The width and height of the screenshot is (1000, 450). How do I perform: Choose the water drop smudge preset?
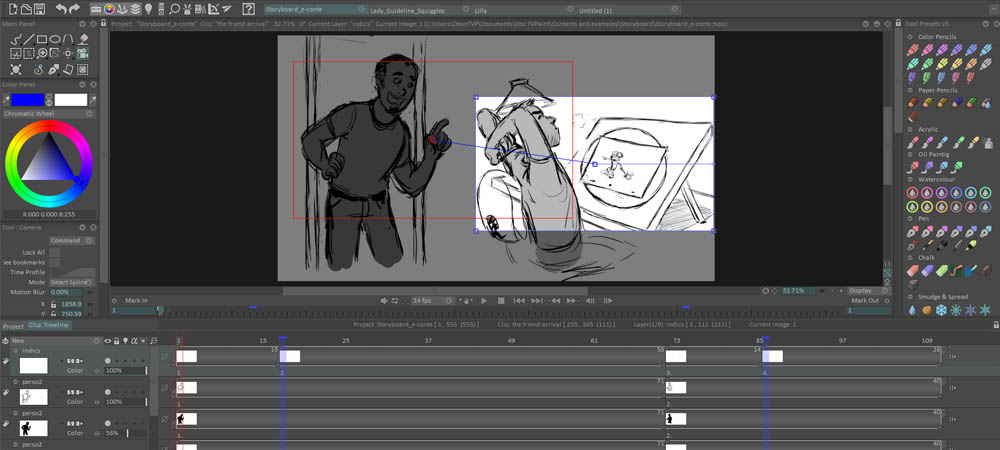tap(912, 310)
